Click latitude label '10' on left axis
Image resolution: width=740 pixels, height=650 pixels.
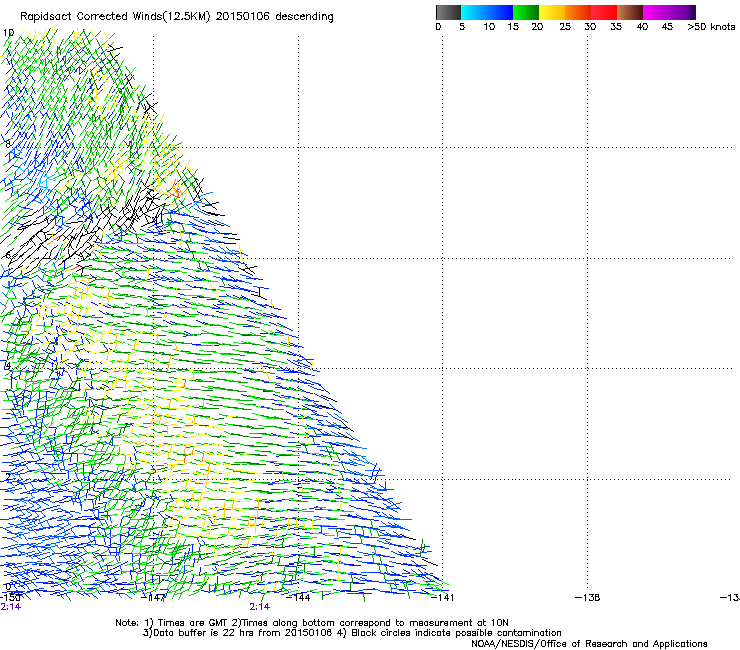pos(8,33)
